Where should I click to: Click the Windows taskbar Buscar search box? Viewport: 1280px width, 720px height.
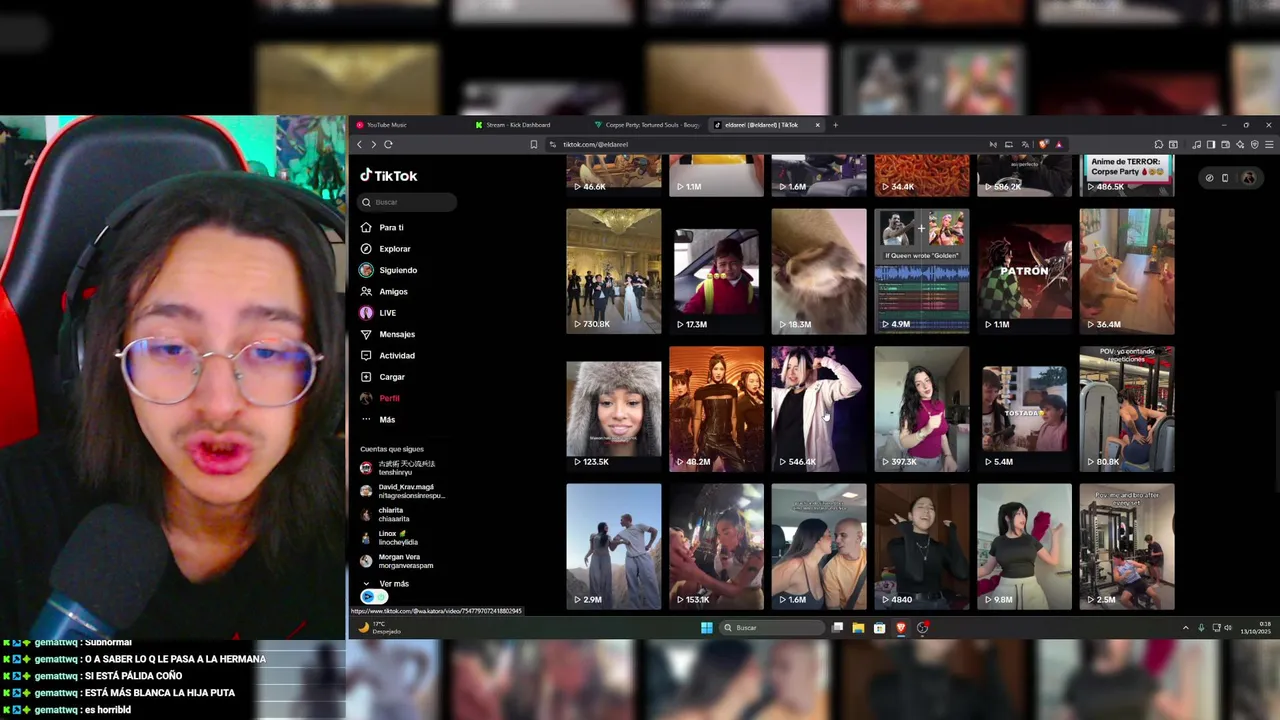coord(770,628)
